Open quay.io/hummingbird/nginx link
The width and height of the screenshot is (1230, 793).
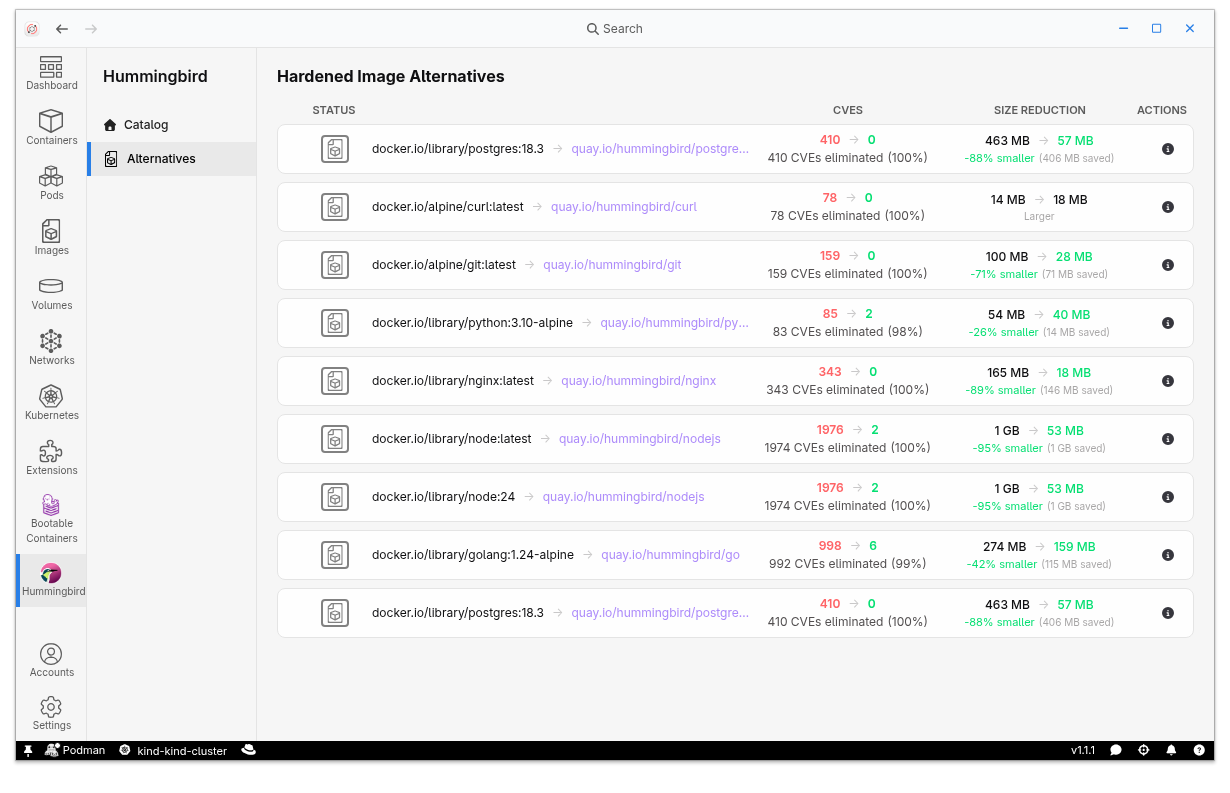638,381
